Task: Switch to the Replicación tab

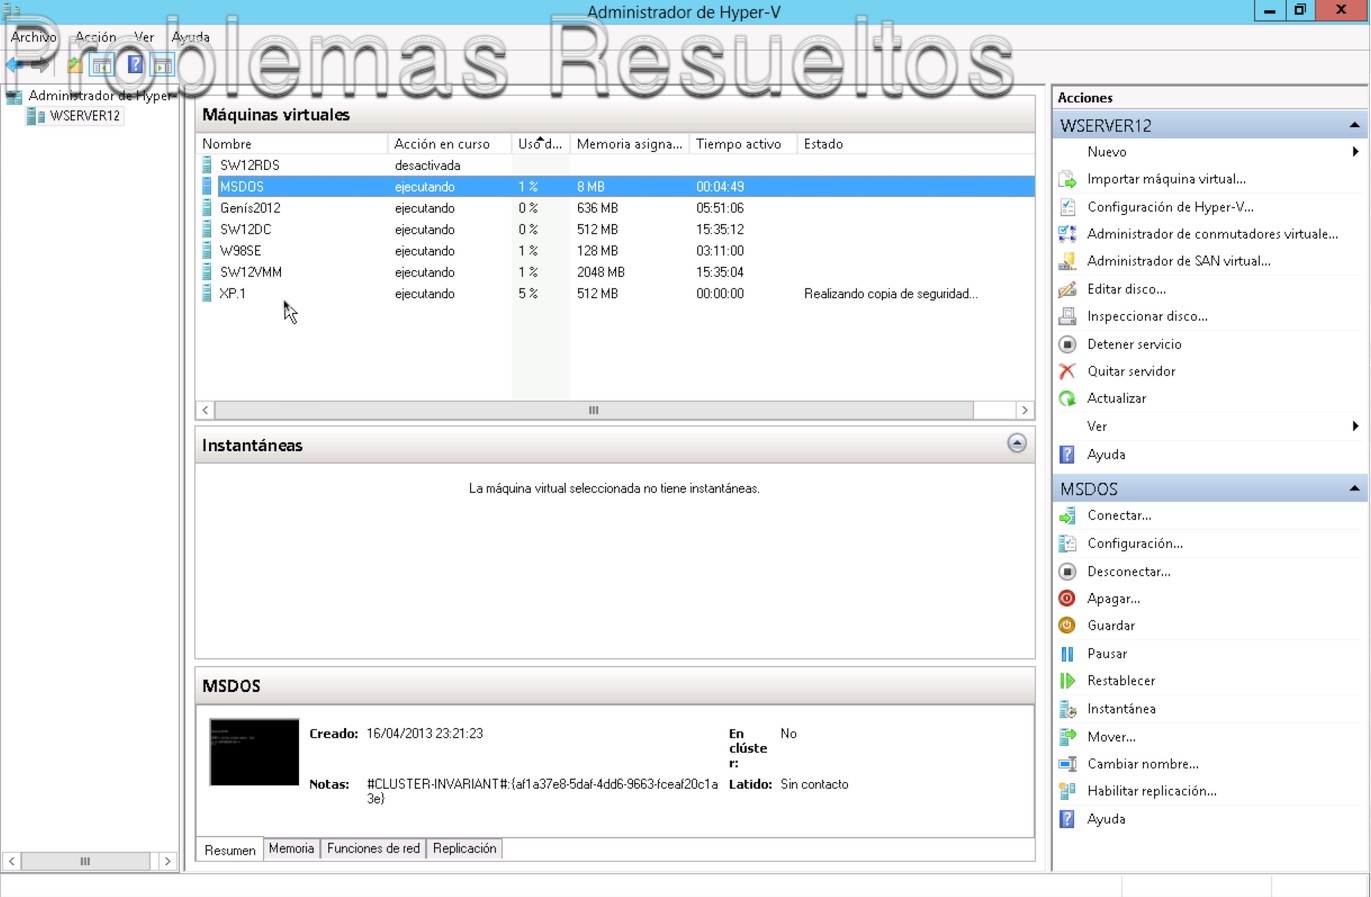Action: pos(464,849)
